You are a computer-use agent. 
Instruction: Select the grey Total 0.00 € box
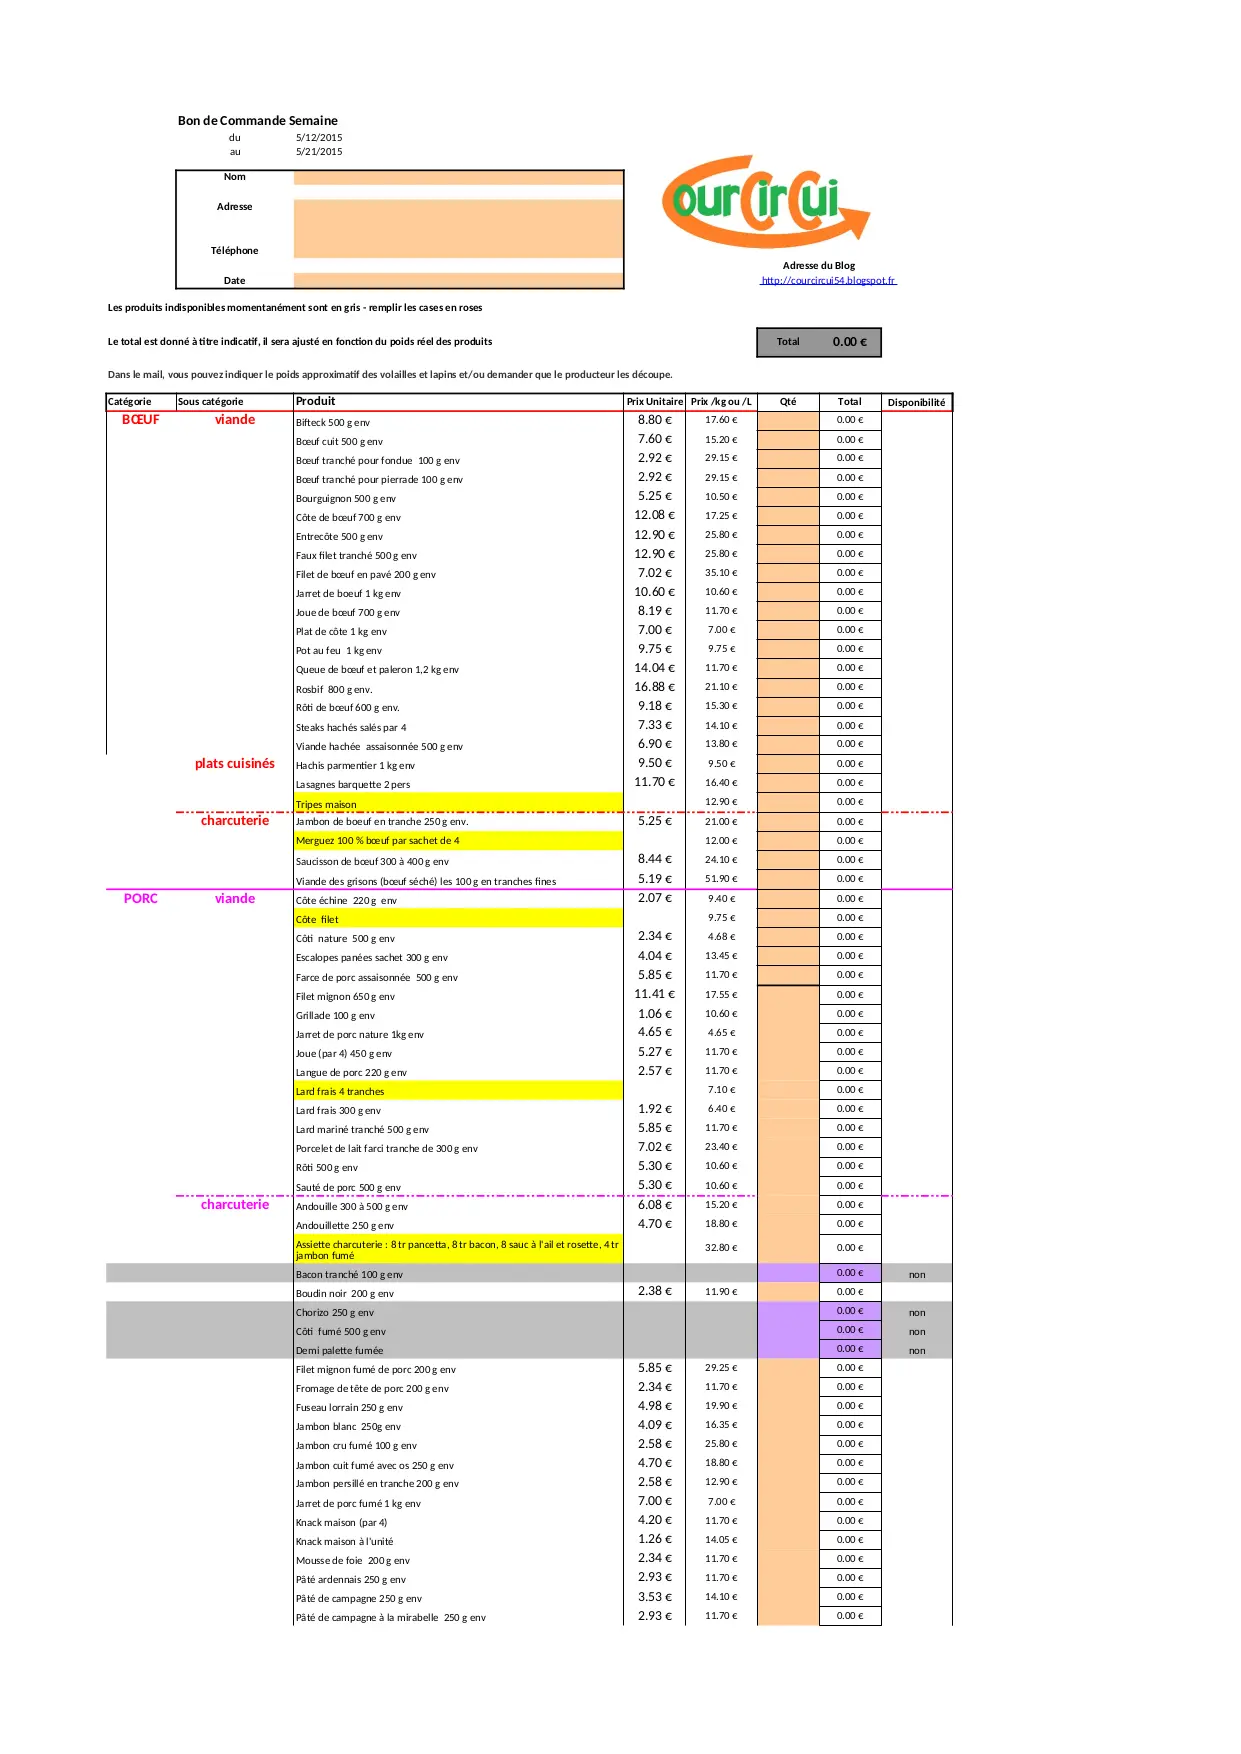point(818,342)
